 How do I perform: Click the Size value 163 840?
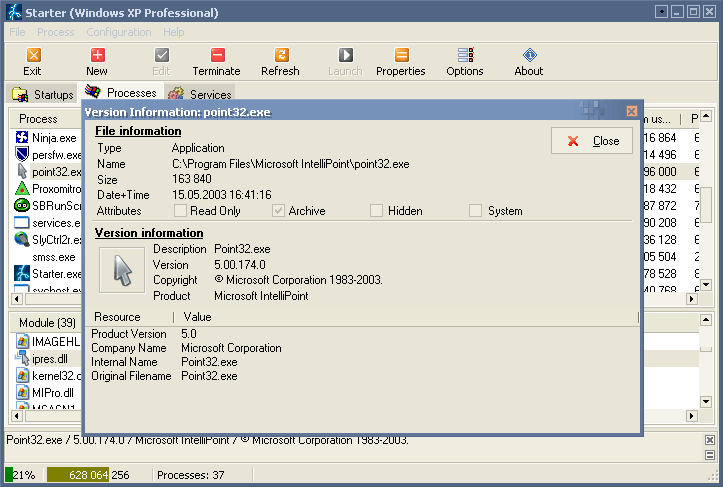coord(192,178)
